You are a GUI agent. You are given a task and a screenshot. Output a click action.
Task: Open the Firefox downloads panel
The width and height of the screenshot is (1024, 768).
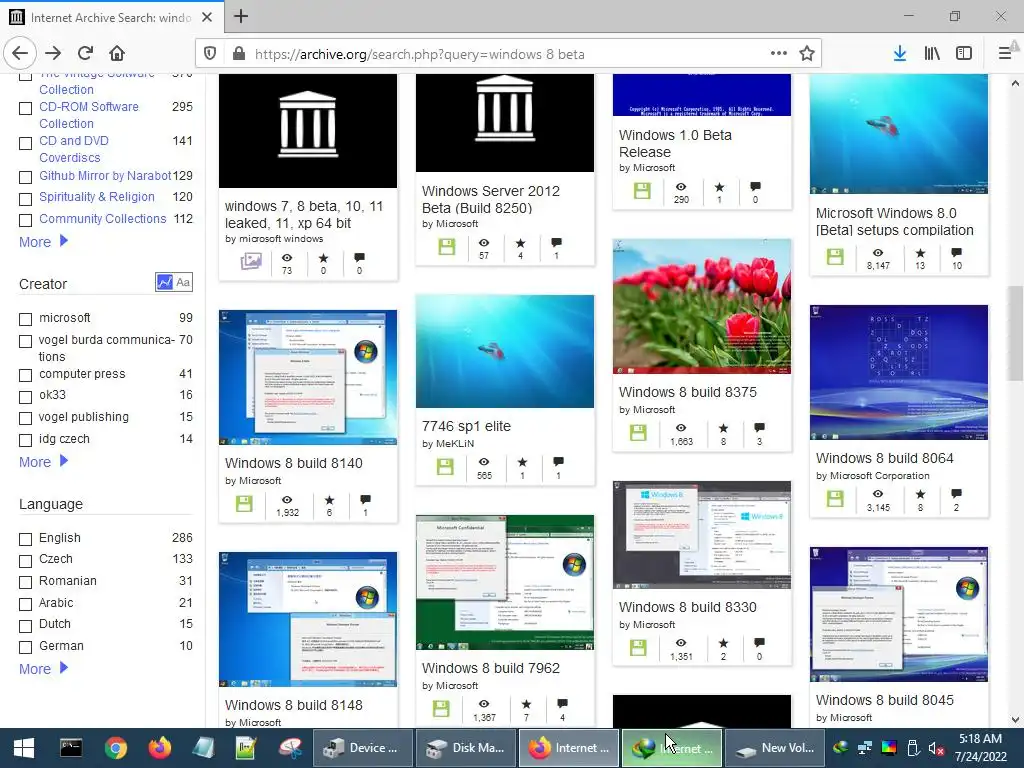pos(900,54)
